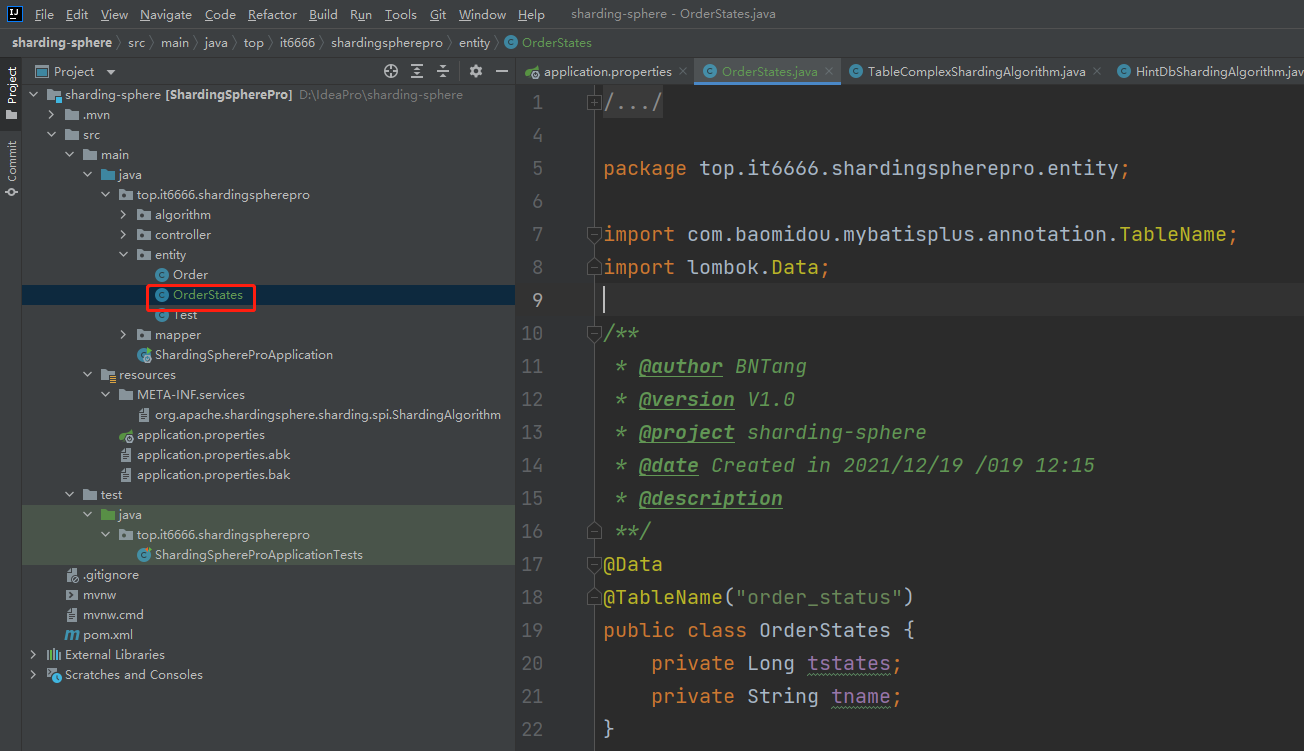Collapse the sharding-sphere root node
Viewport: 1304px width, 751px height.
33,95
